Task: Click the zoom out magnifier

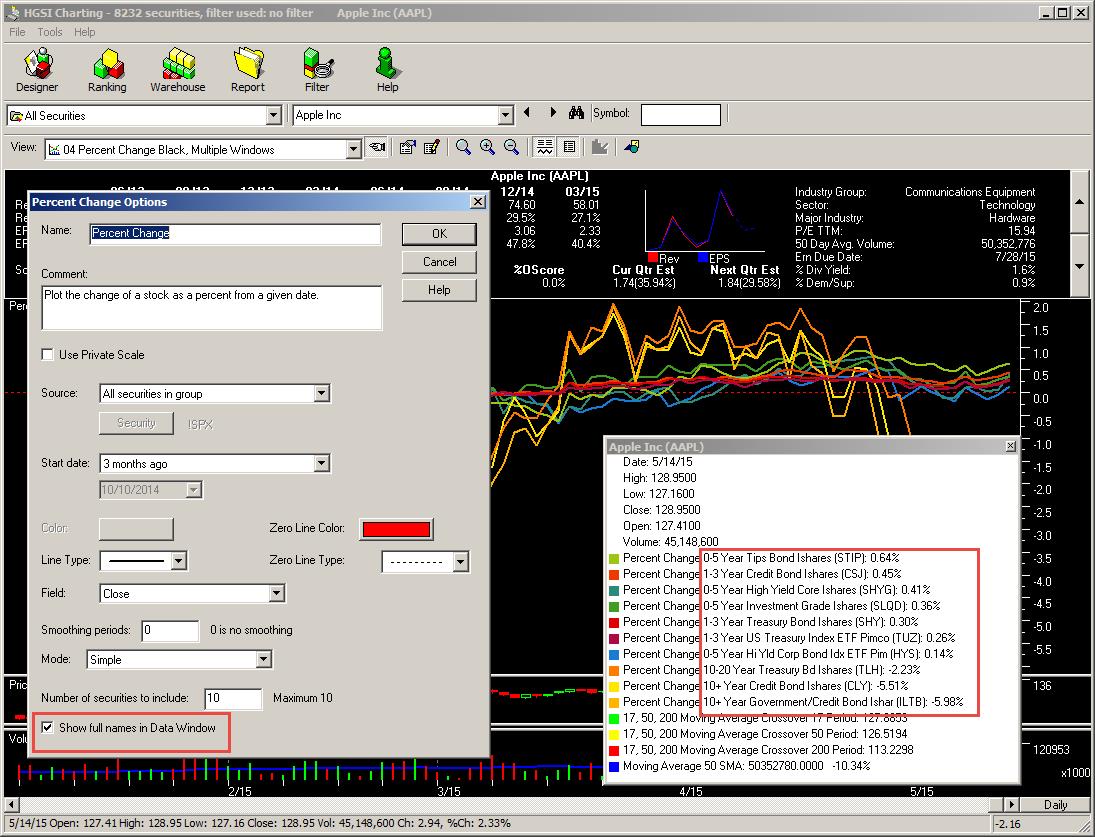Action: (511, 147)
